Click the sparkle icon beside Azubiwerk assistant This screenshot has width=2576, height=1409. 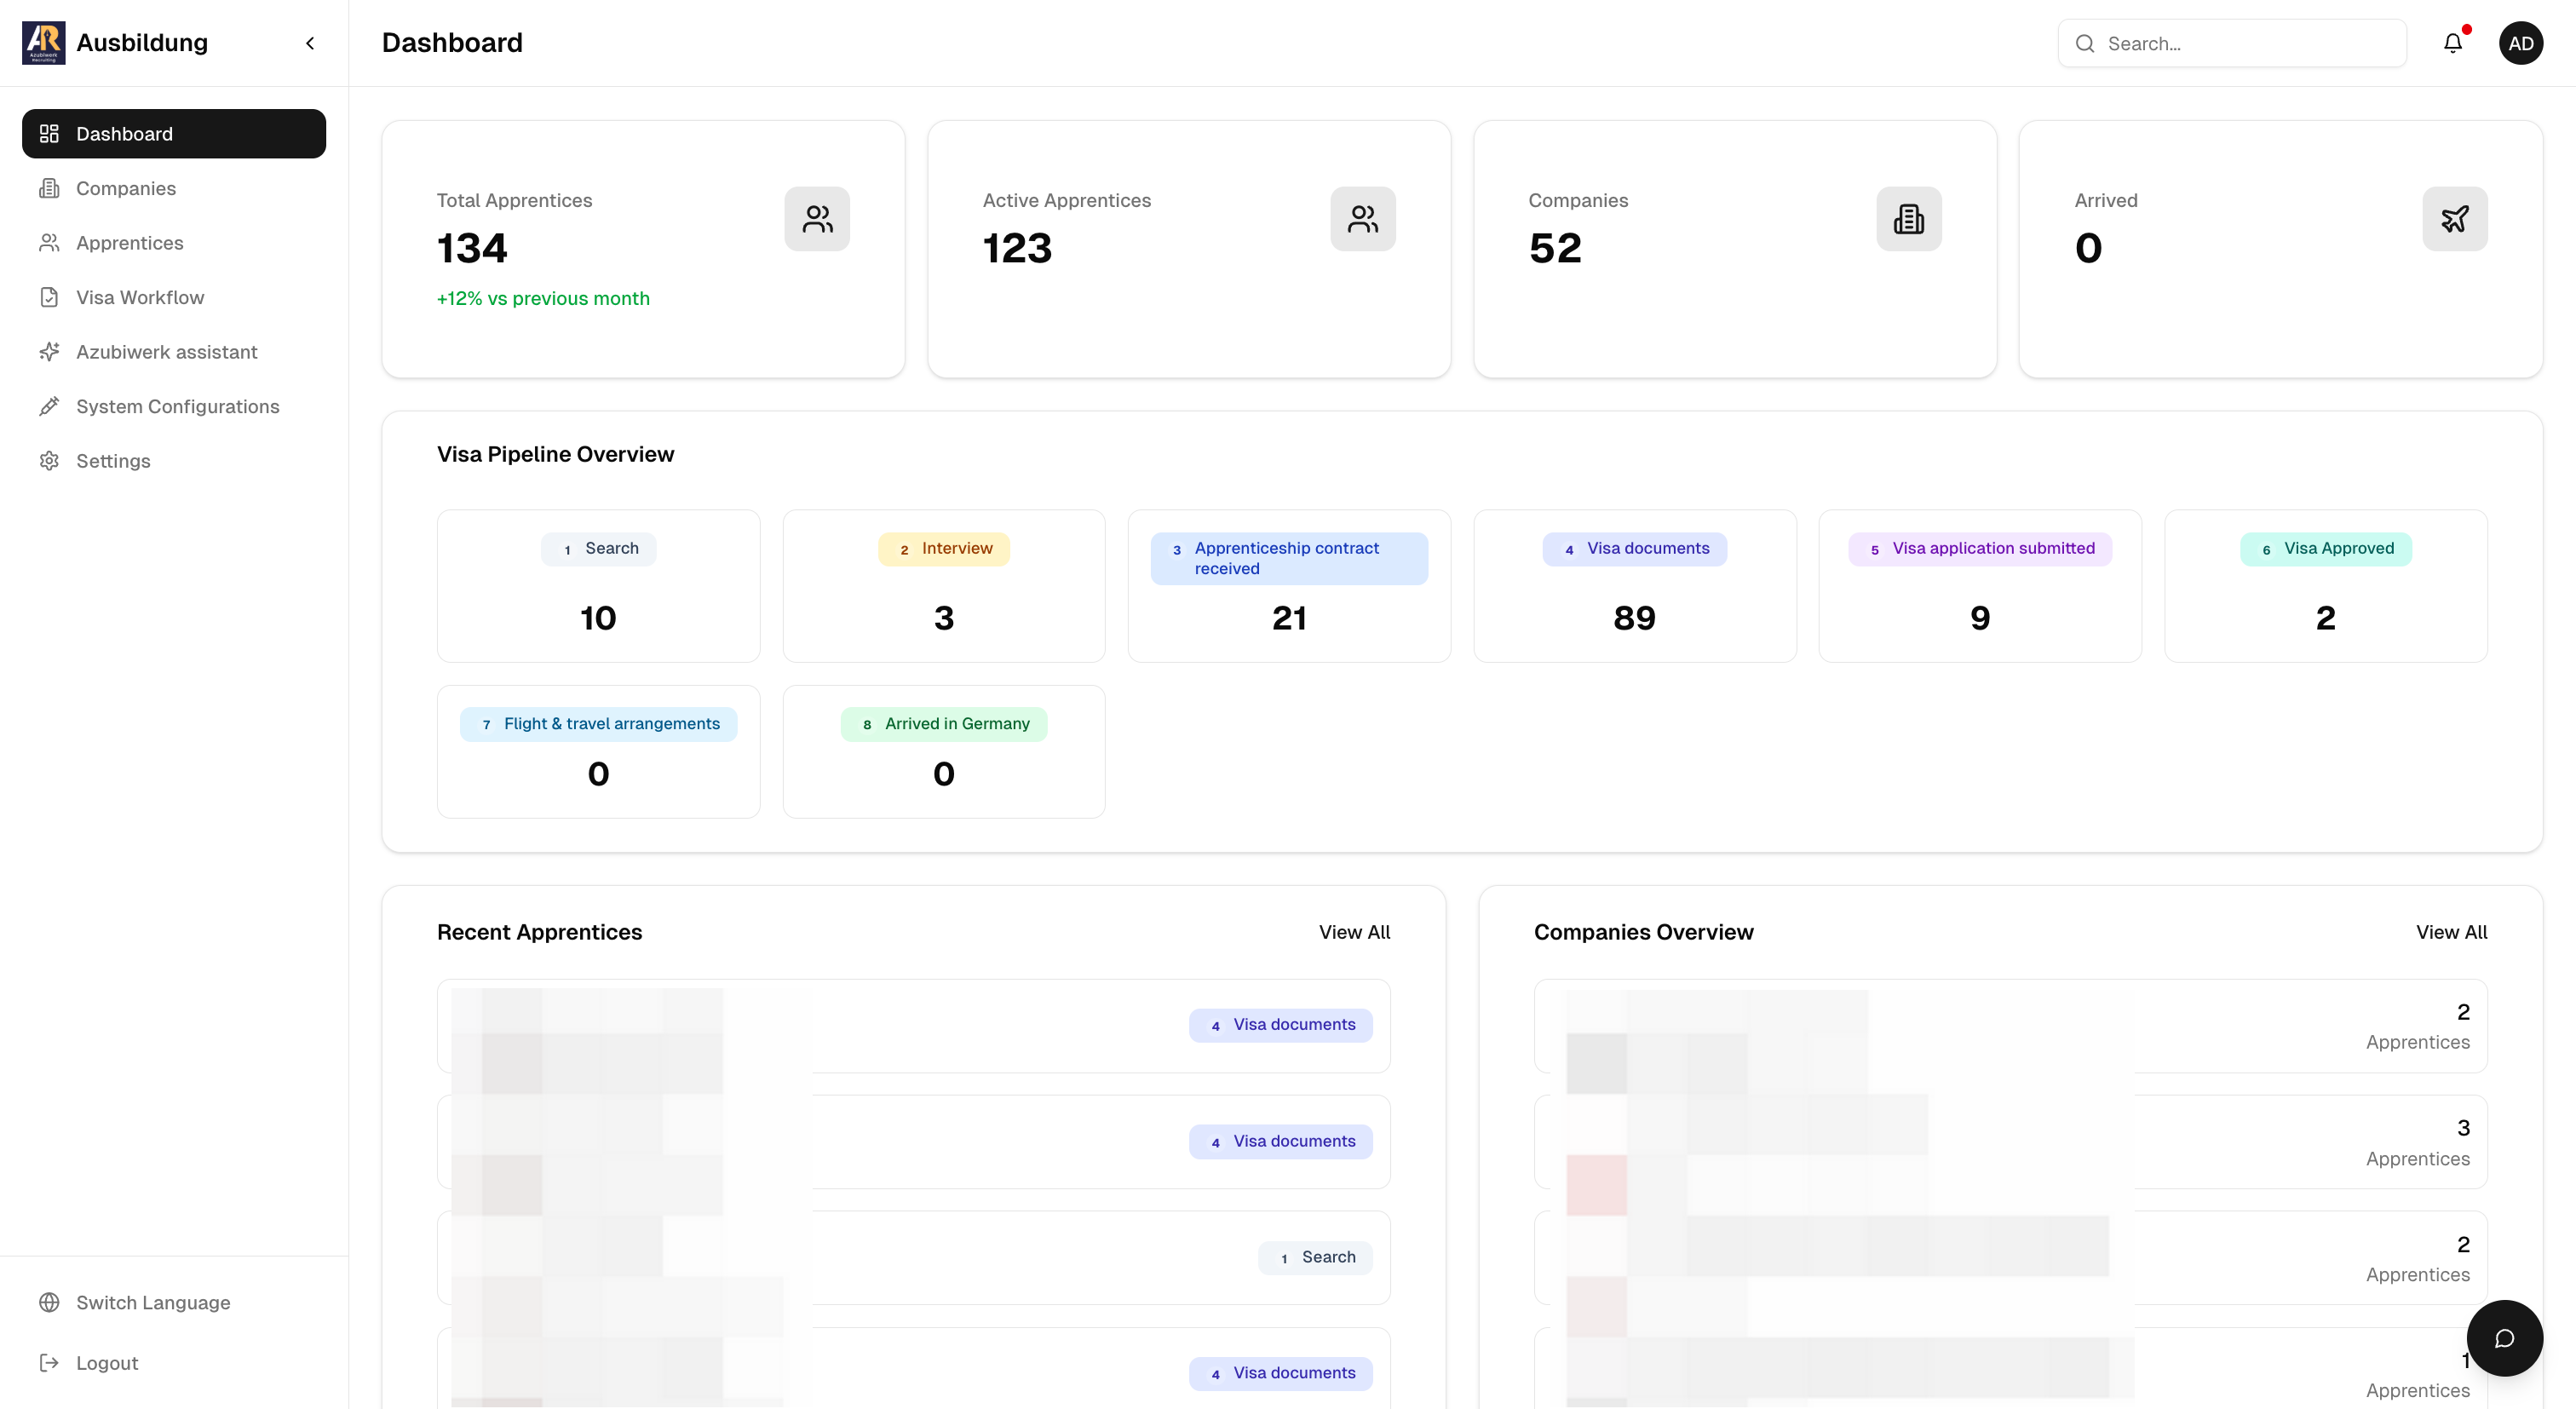point(49,352)
